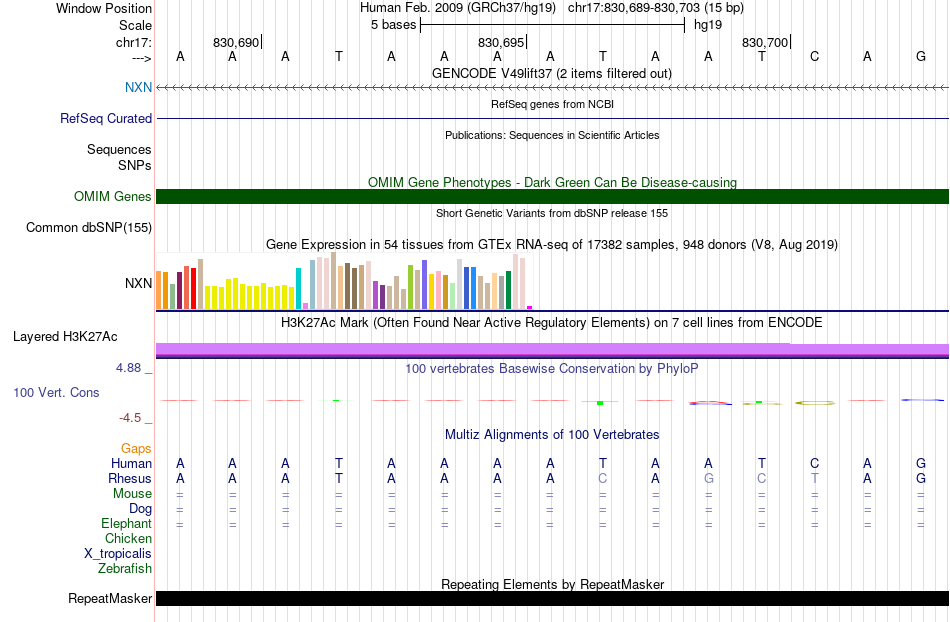Click the dark green OMIM Genes bar
Viewport: 950px width, 622px height.
pyautogui.click(x=552, y=196)
